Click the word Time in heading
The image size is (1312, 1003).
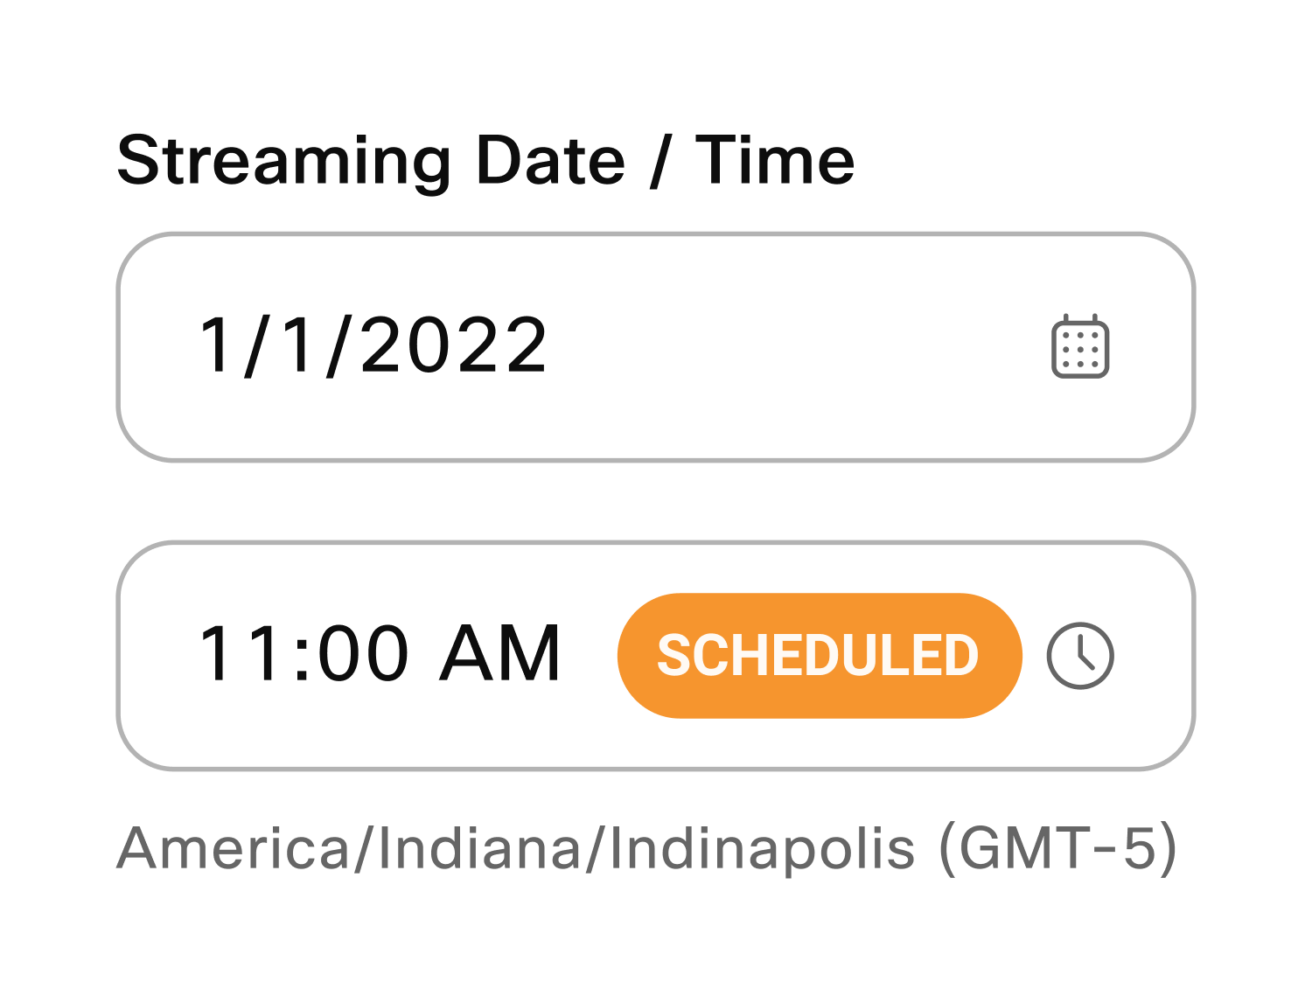(x=776, y=160)
